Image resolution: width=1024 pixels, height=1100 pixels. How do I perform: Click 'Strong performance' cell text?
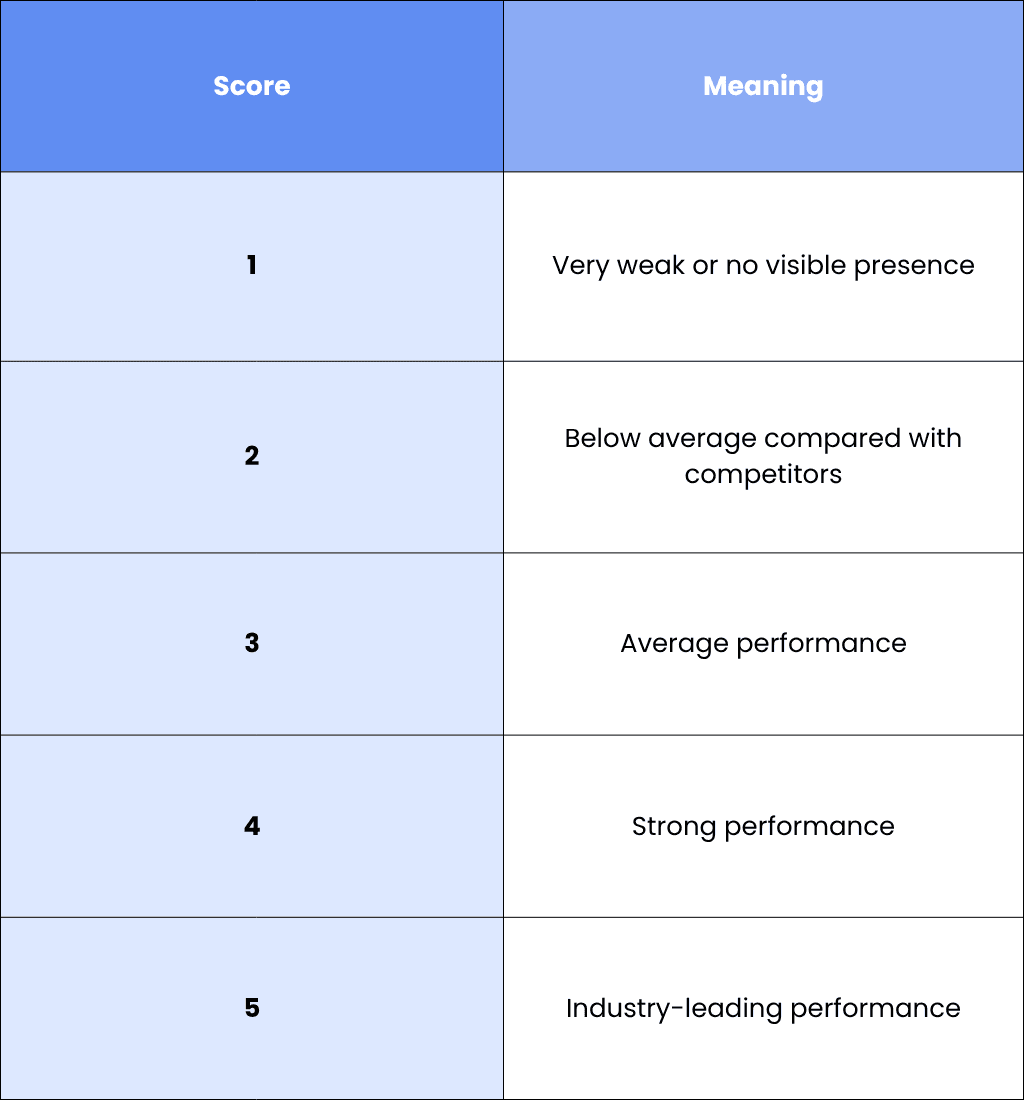763,826
